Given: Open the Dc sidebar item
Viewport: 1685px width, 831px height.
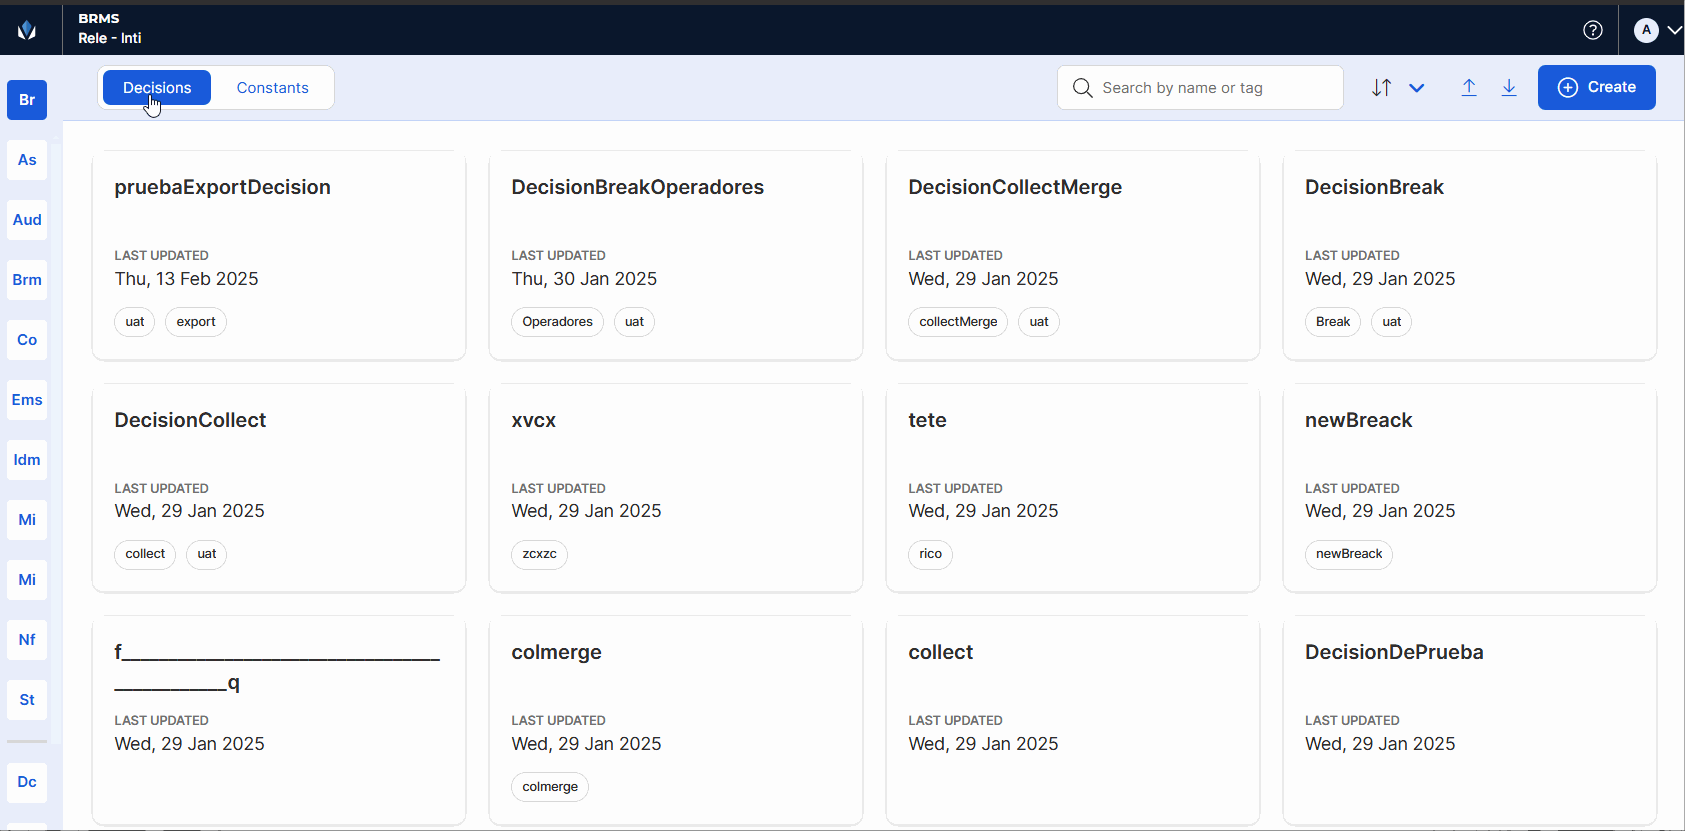Looking at the screenshot, I should [27, 782].
